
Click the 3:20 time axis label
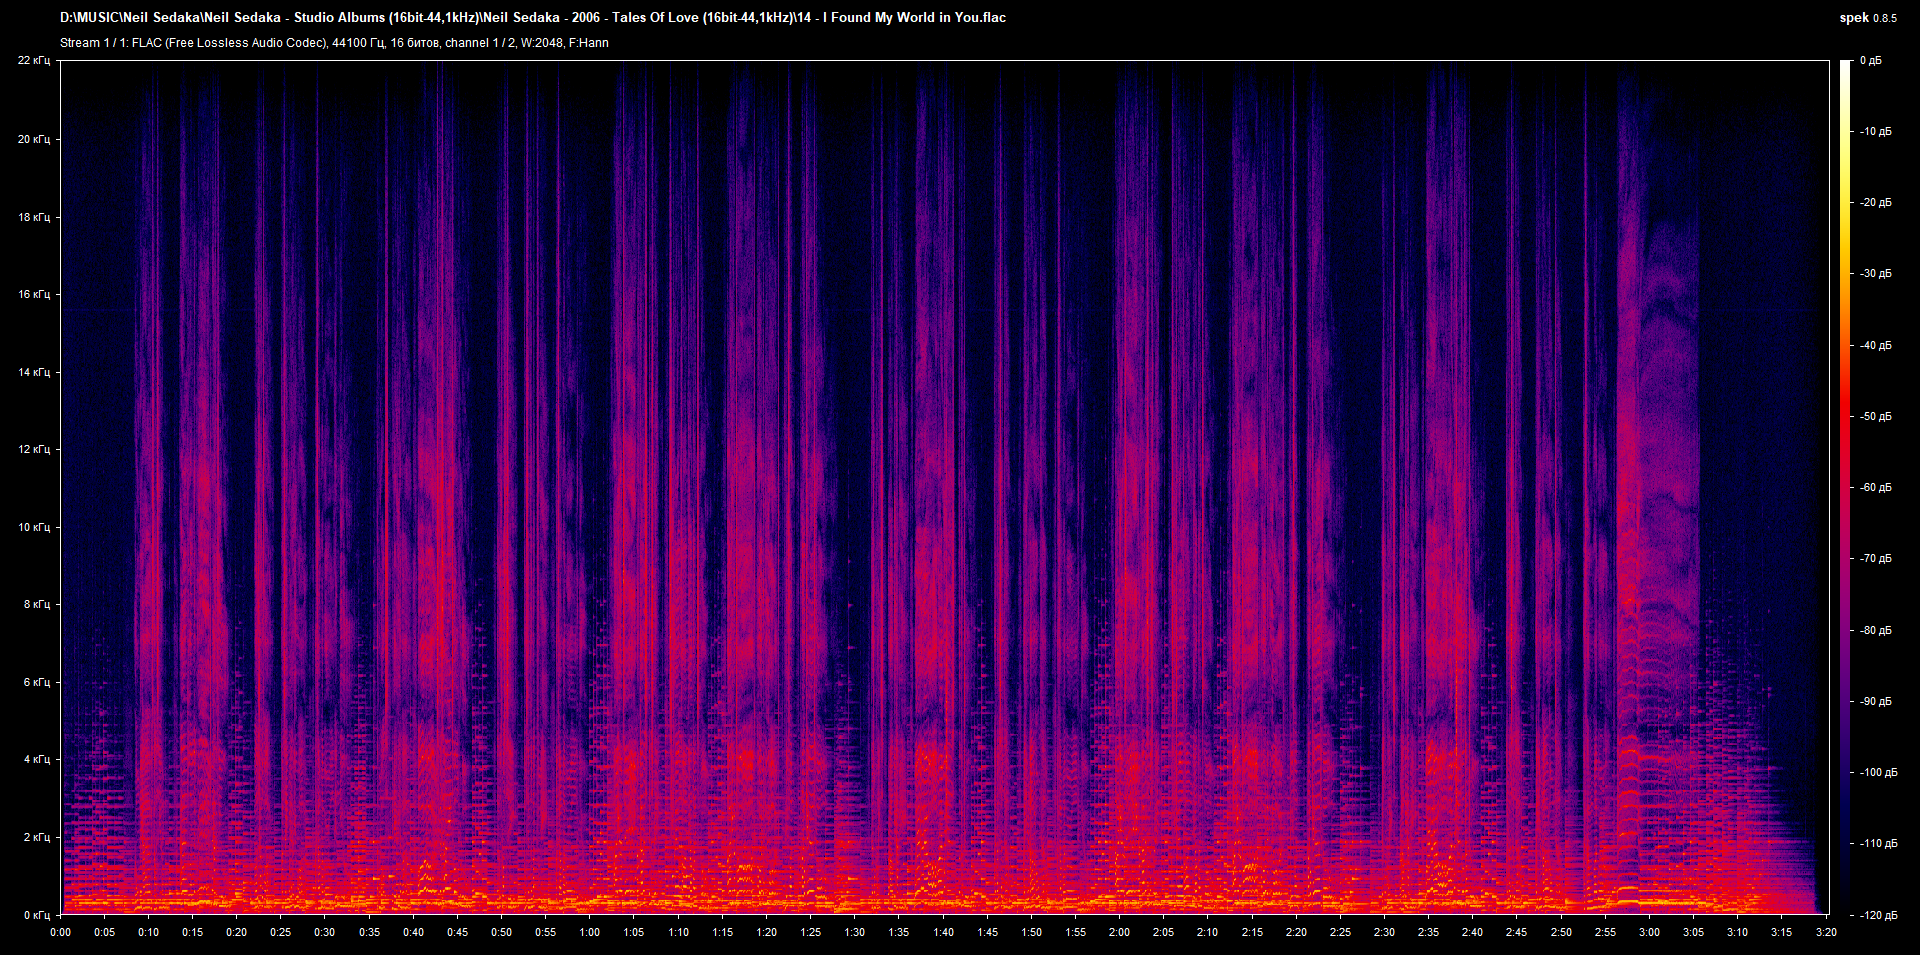coord(1826,932)
